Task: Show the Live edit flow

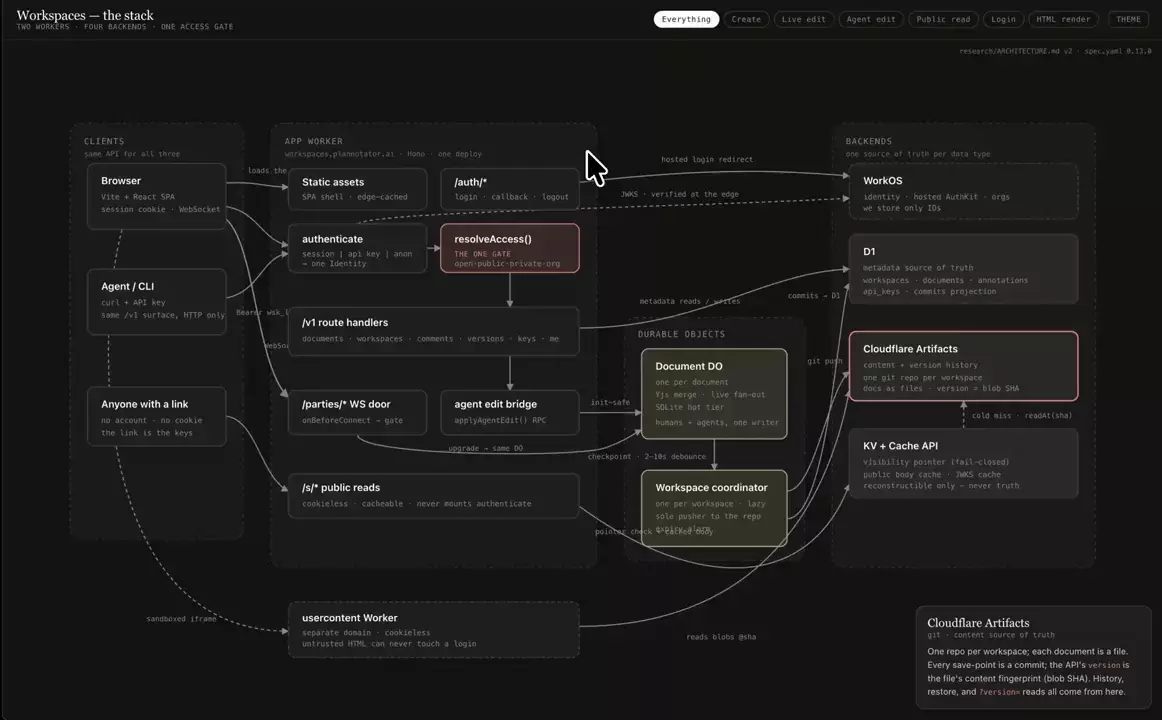Action: (803, 19)
